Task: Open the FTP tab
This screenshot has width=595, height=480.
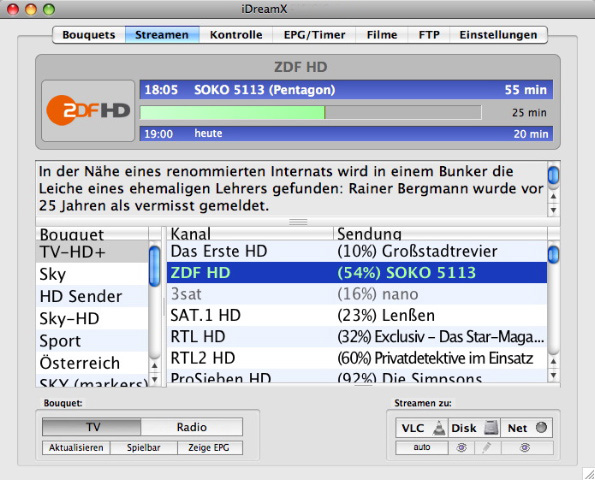Action: tap(429, 35)
